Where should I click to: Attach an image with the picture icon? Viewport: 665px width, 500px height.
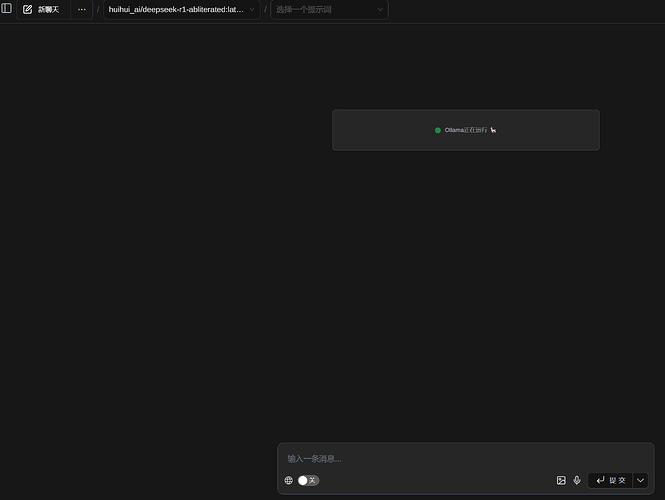click(561, 480)
